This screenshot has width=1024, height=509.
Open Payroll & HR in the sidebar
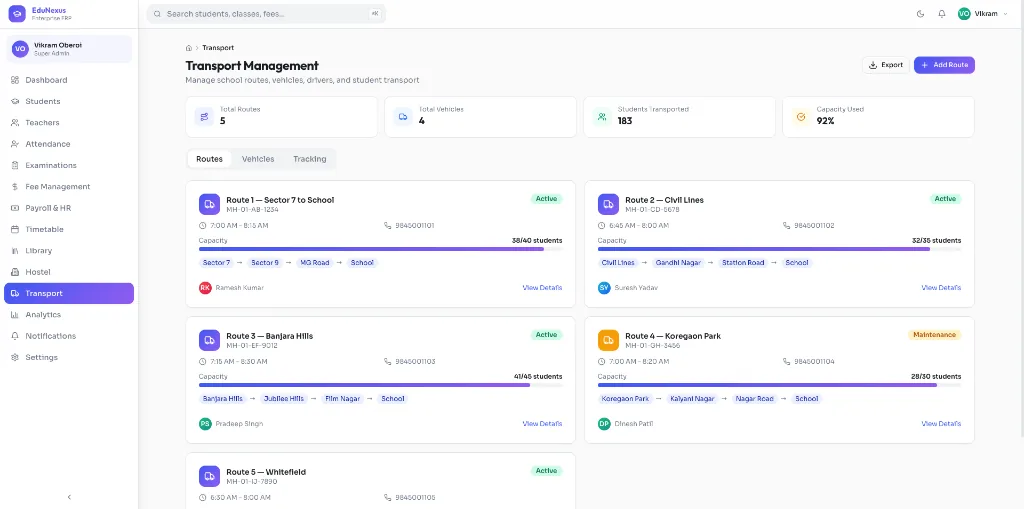pyautogui.click(x=69, y=208)
